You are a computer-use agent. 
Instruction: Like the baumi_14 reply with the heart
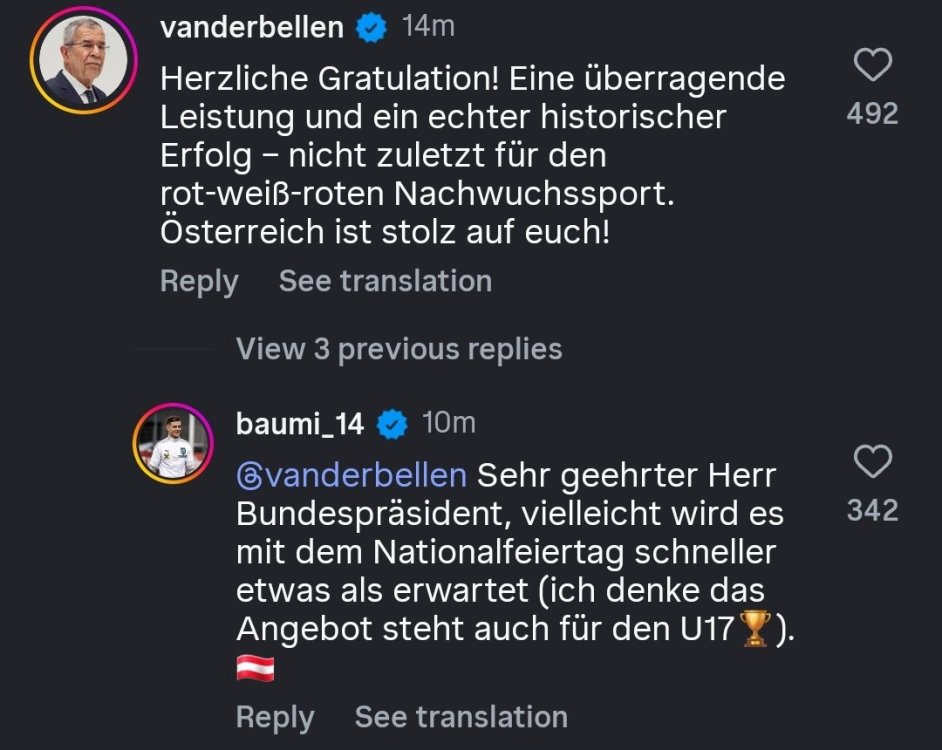[873, 463]
